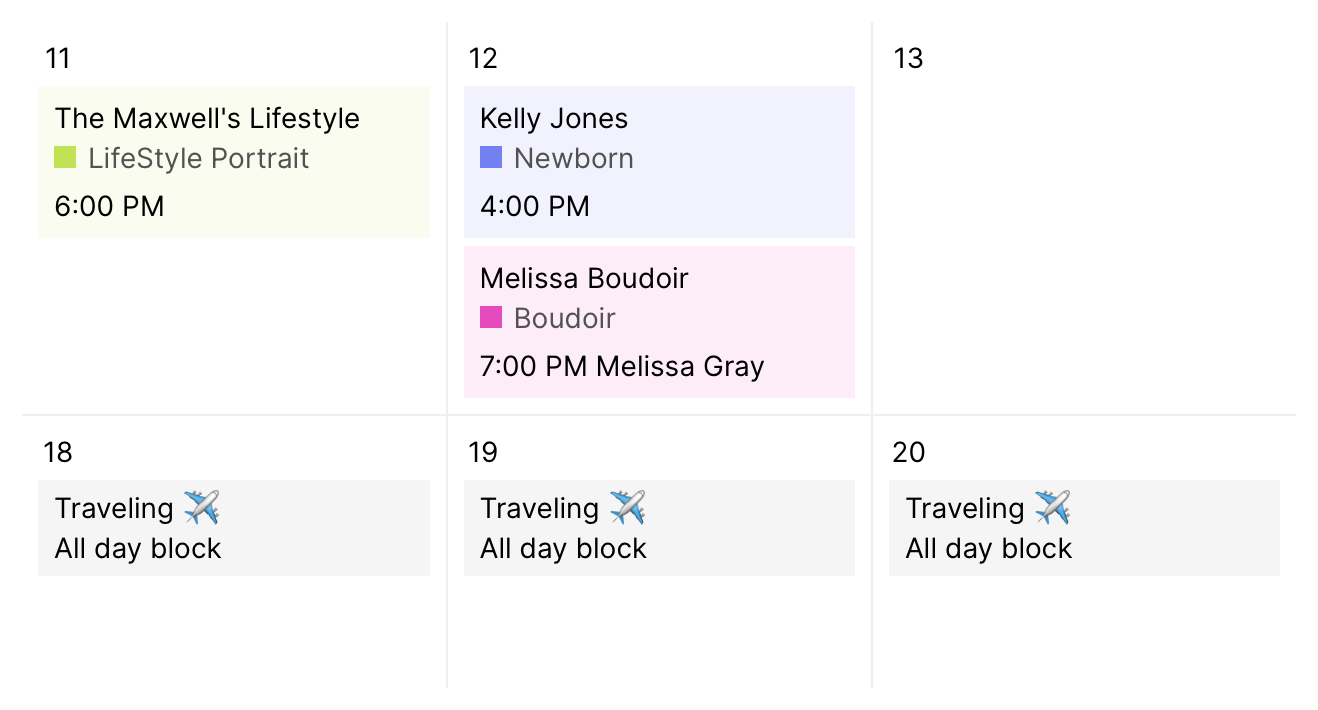The width and height of the screenshot is (1318, 710).
Task: Open the Kelly Jones session
Action: pos(659,161)
